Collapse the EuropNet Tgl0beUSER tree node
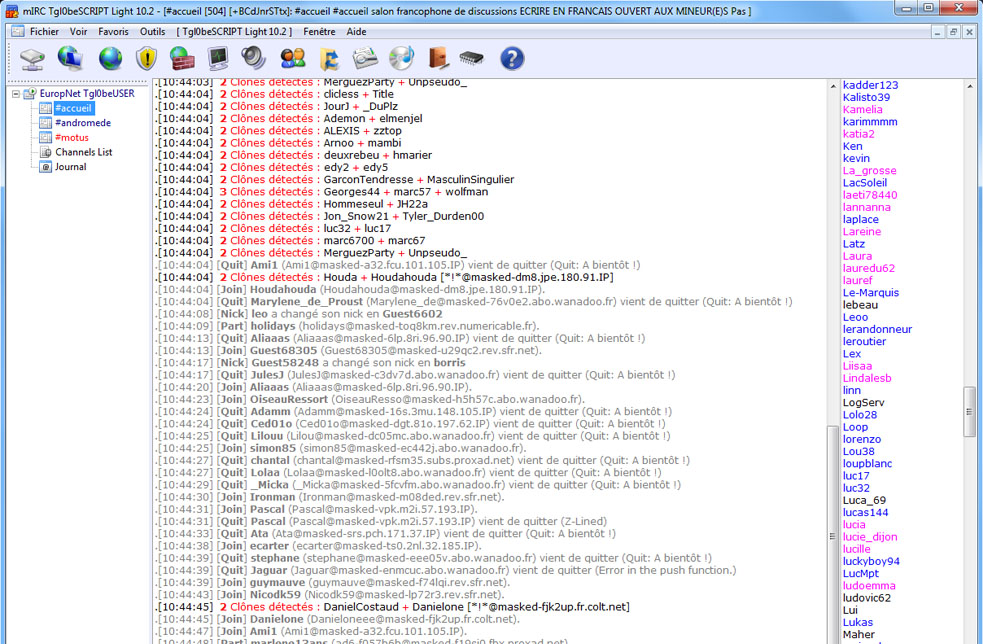983x644 pixels. pos(16,94)
